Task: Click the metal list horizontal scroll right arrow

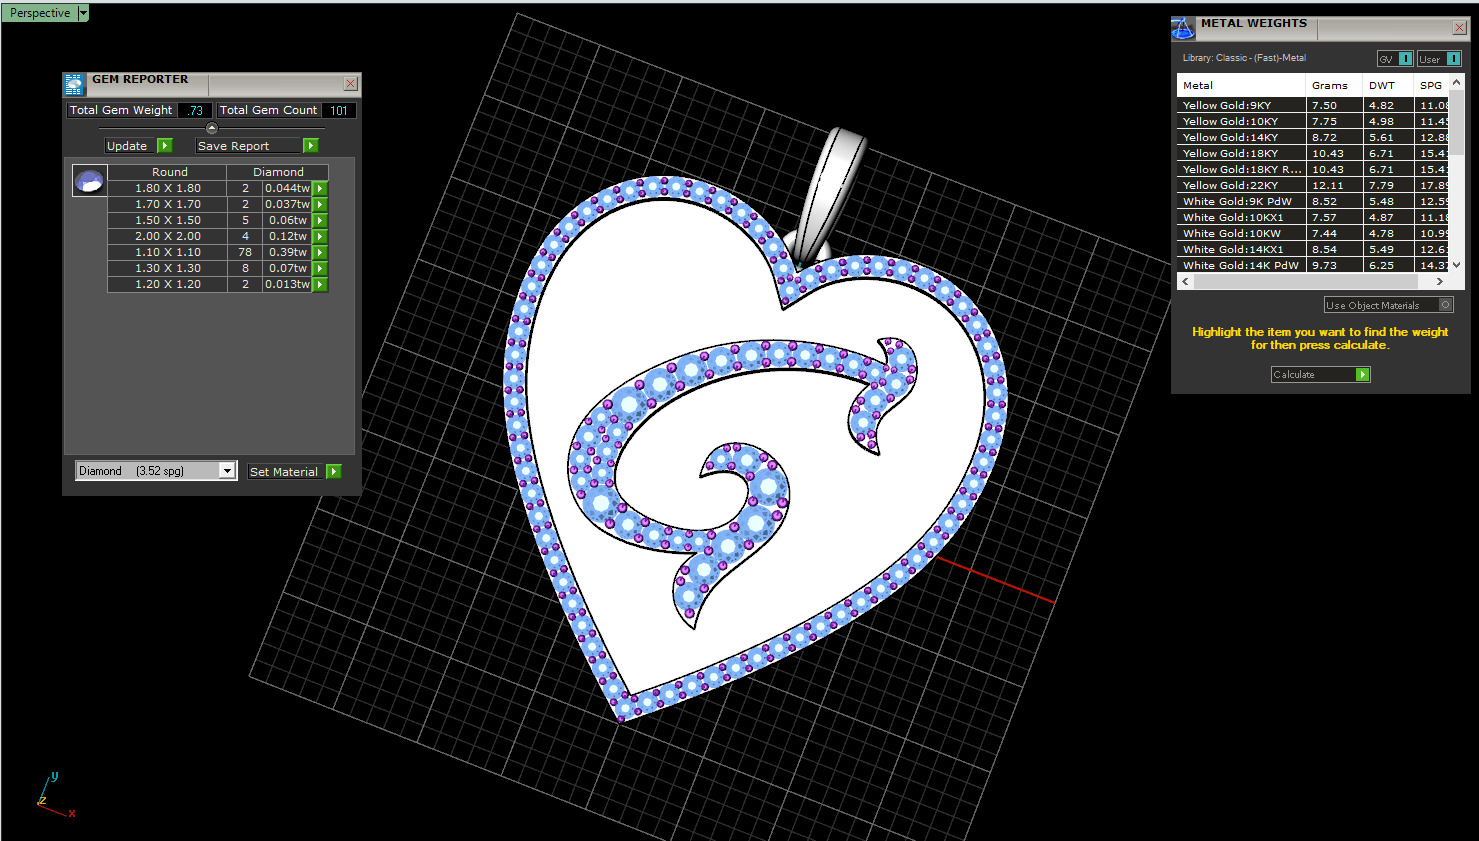Action: click(1439, 282)
